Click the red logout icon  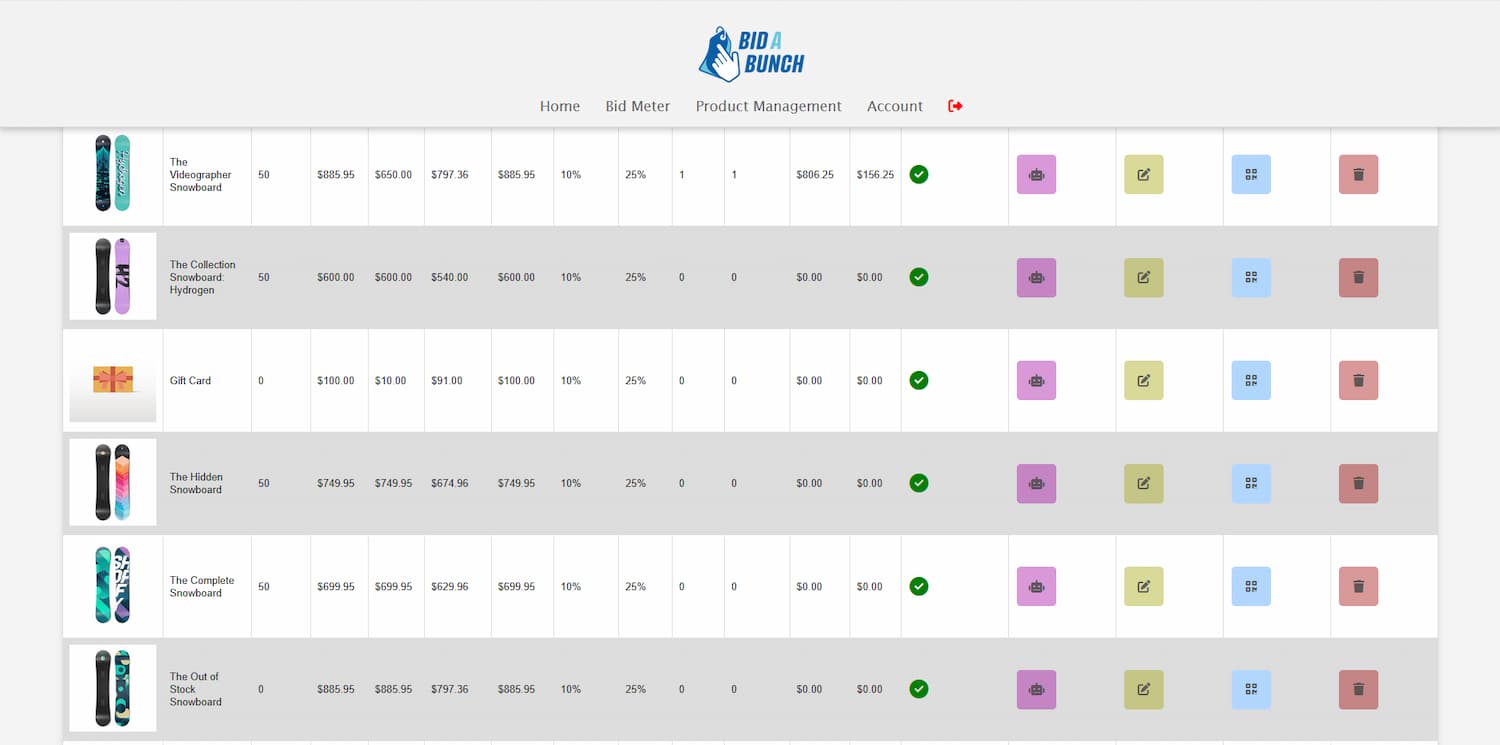955,106
